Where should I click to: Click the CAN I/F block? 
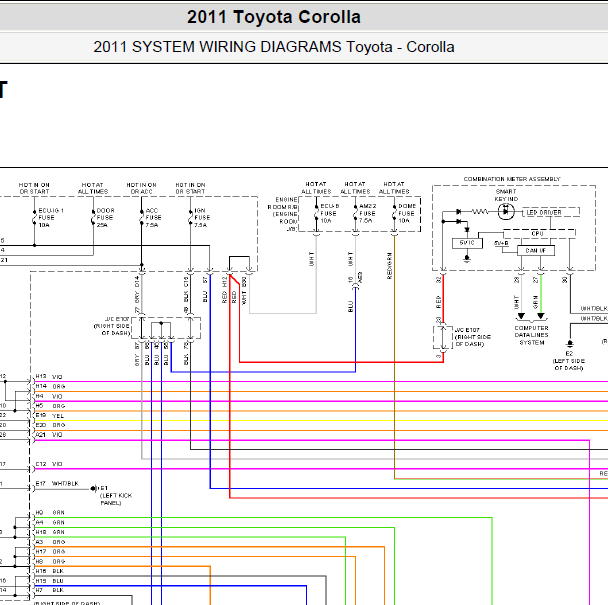tap(536, 251)
